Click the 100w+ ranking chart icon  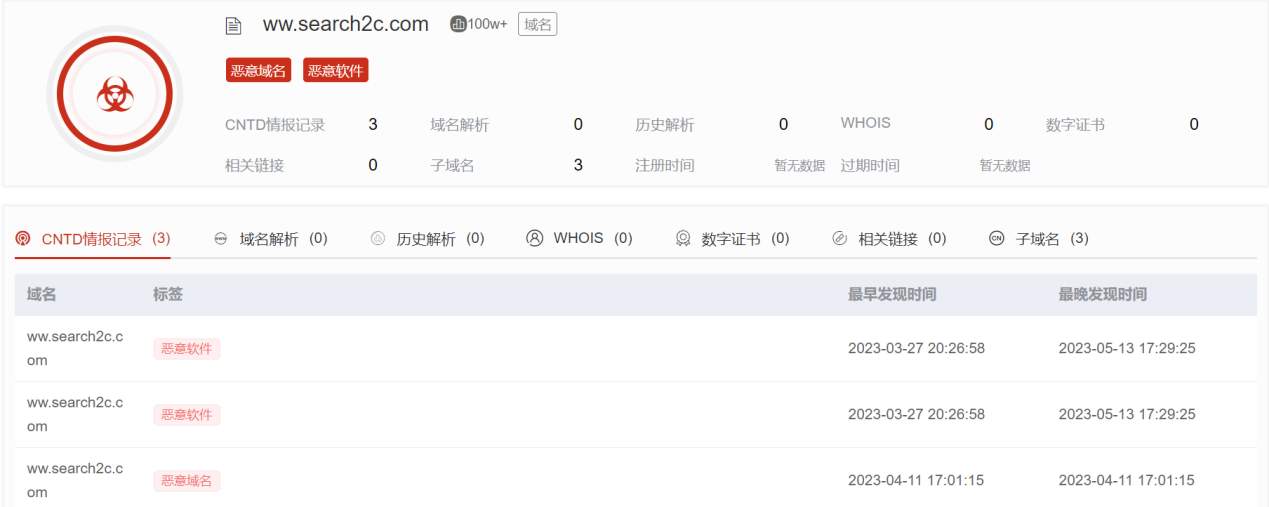tap(458, 24)
